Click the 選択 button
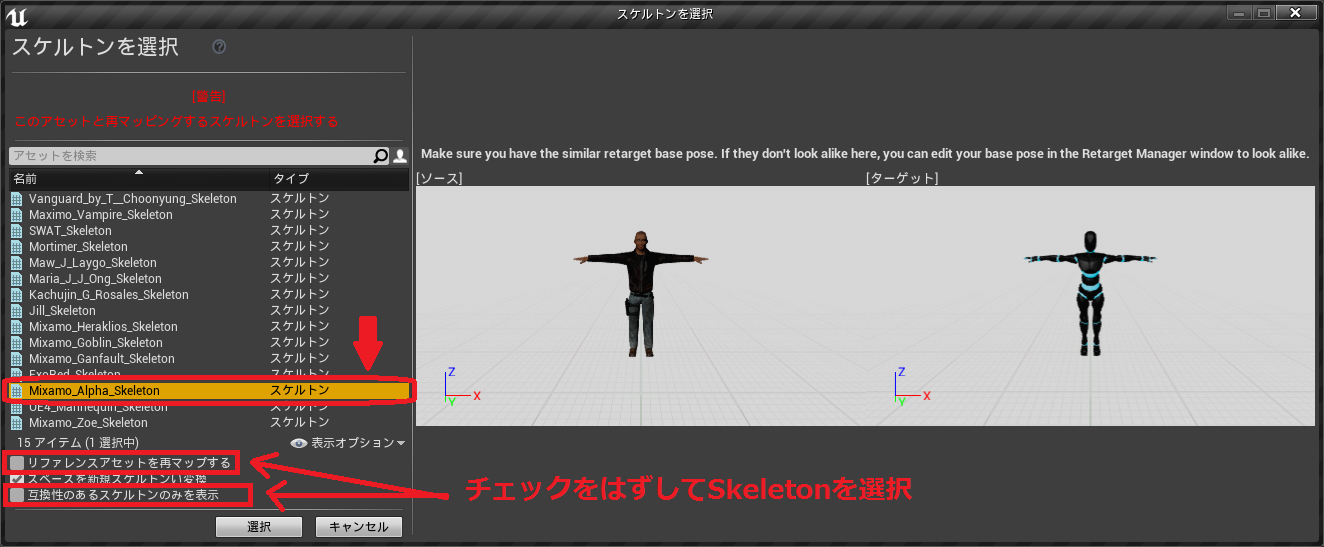Image resolution: width=1324 pixels, height=547 pixels. 259,527
